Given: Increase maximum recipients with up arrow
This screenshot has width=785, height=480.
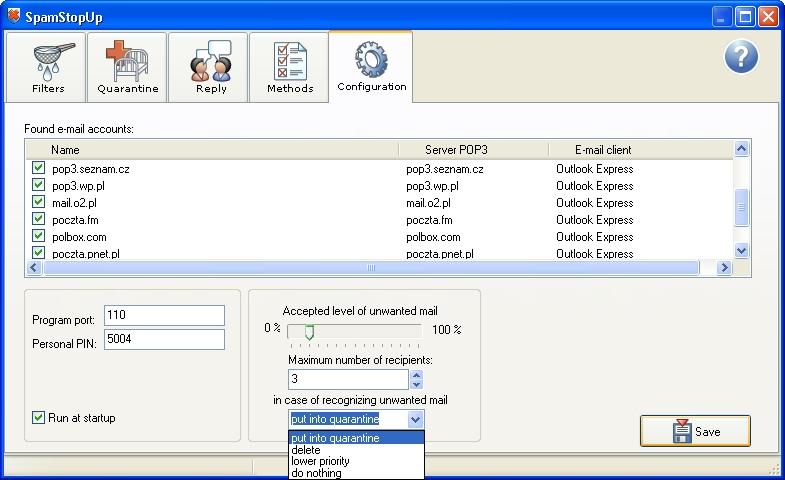Looking at the screenshot, I should [416, 374].
